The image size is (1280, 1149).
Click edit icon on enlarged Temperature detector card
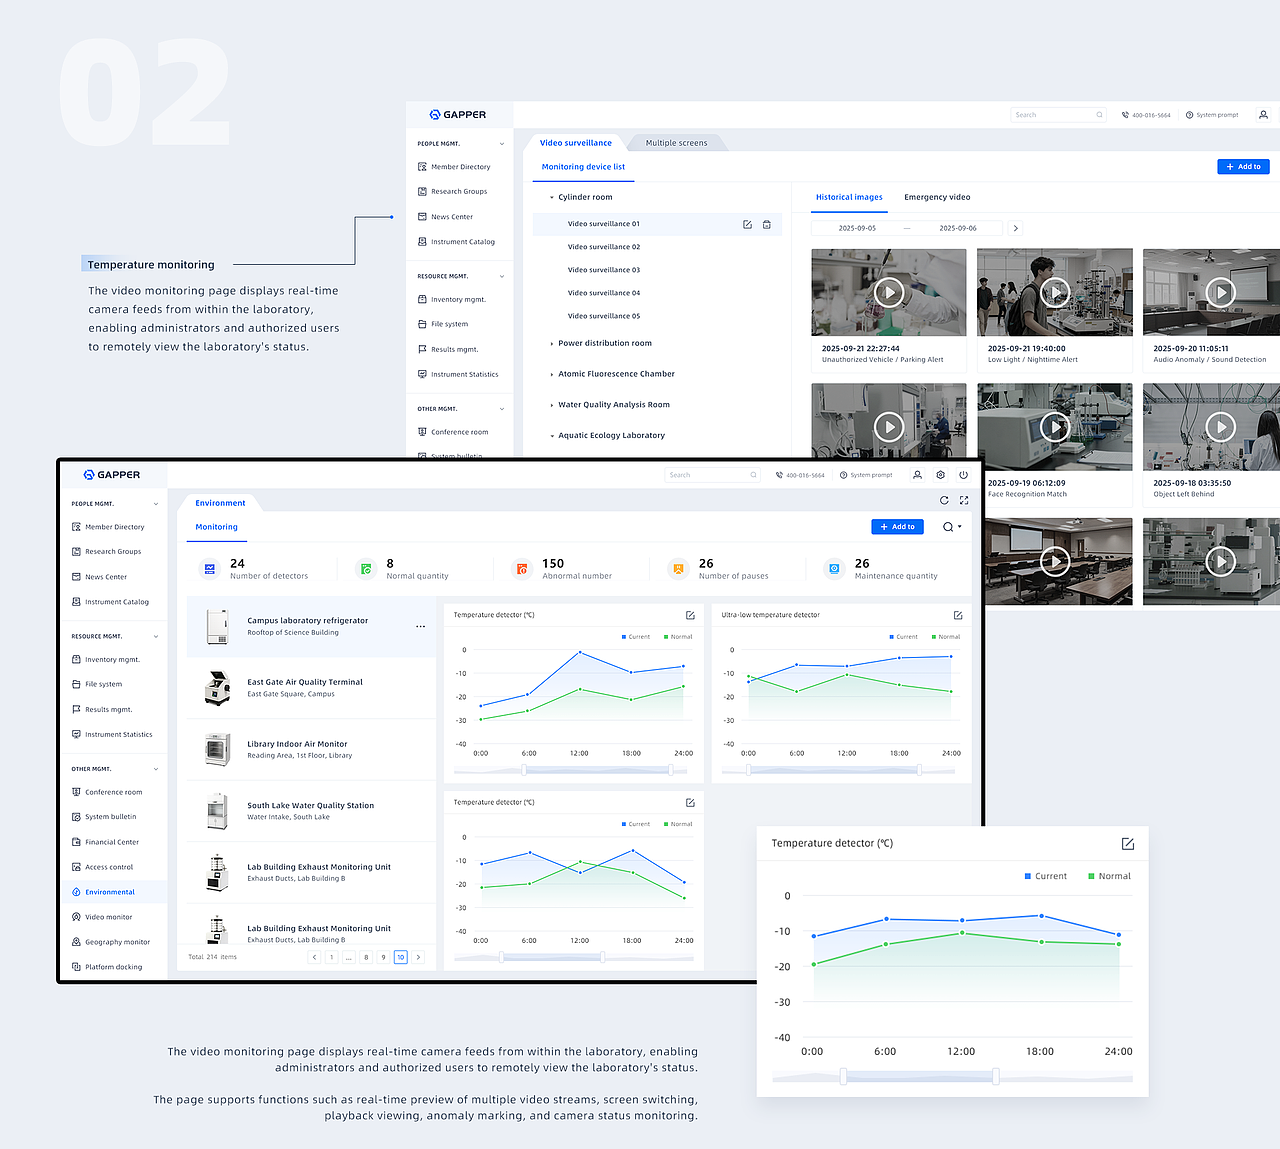(x=1128, y=844)
